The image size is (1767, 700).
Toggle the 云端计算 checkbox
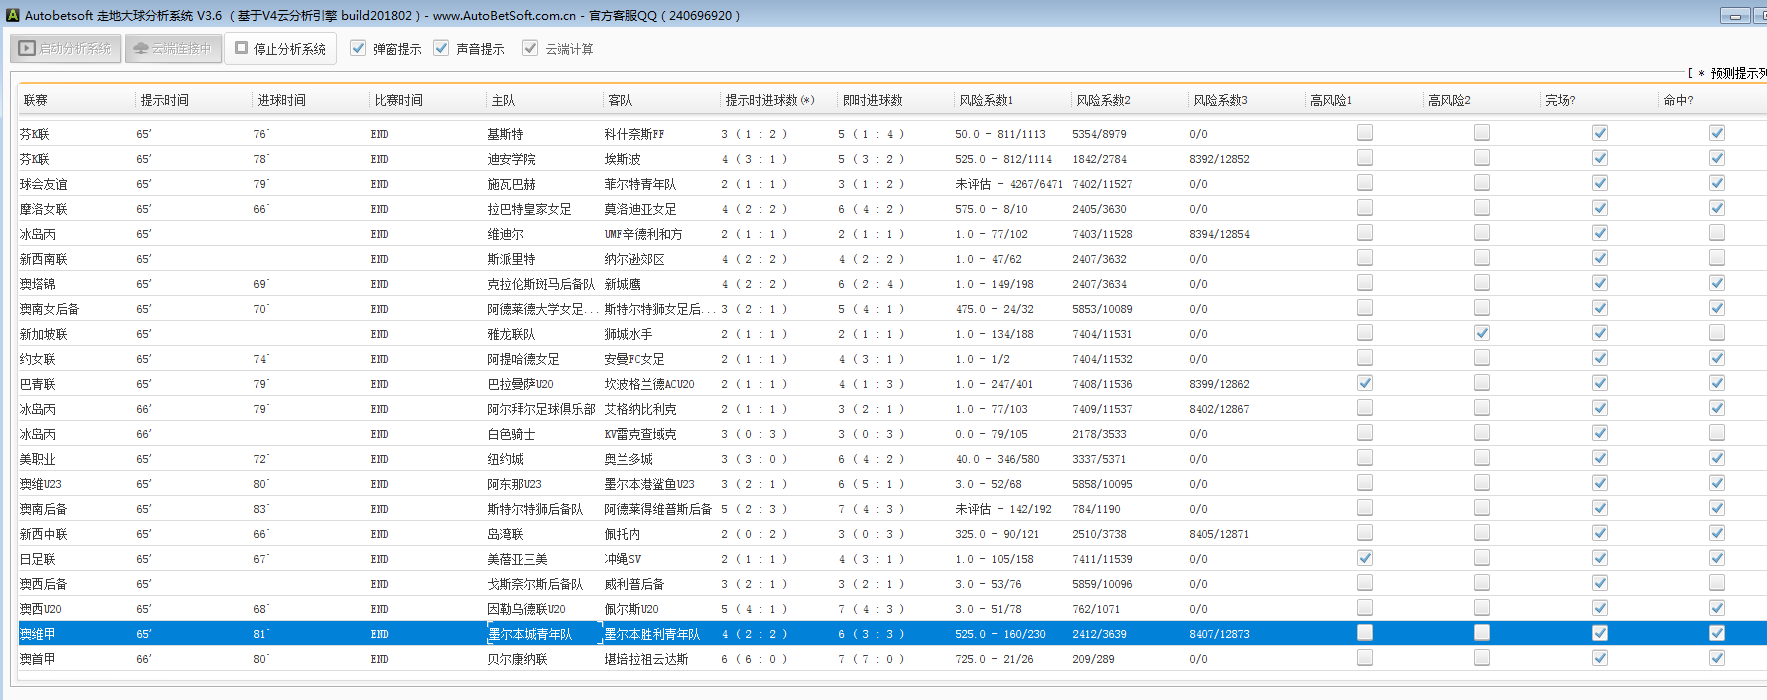[530, 48]
